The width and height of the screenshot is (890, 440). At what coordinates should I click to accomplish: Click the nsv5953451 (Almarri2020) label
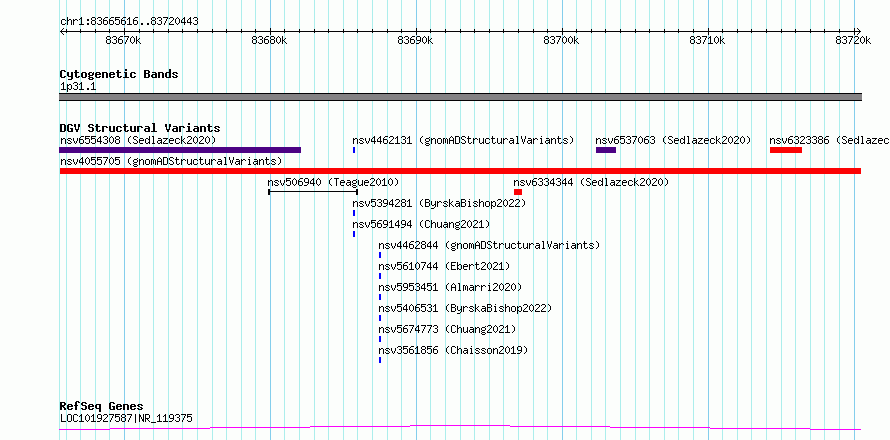[450, 287]
